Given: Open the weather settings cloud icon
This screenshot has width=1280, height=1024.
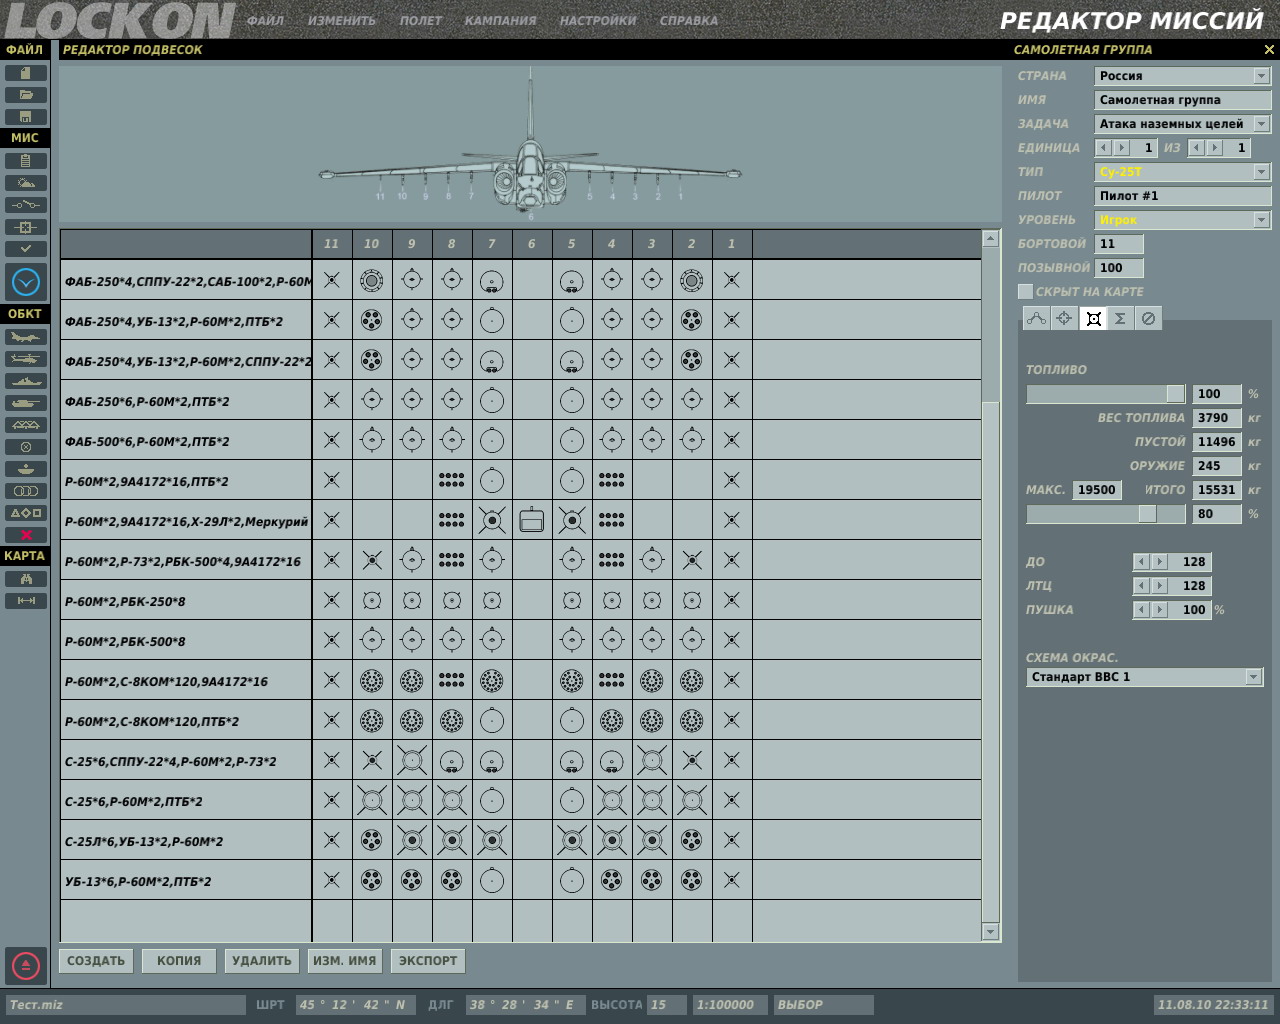Looking at the screenshot, I should (x=26, y=183).
